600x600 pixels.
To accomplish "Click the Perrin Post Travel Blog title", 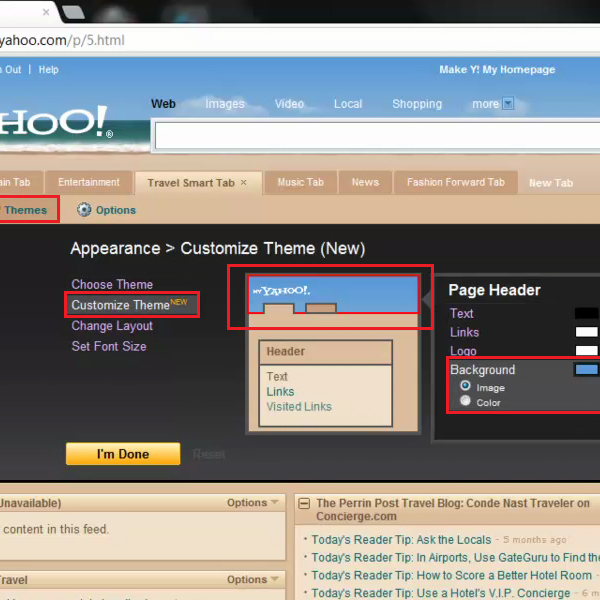I will [453, 509].
